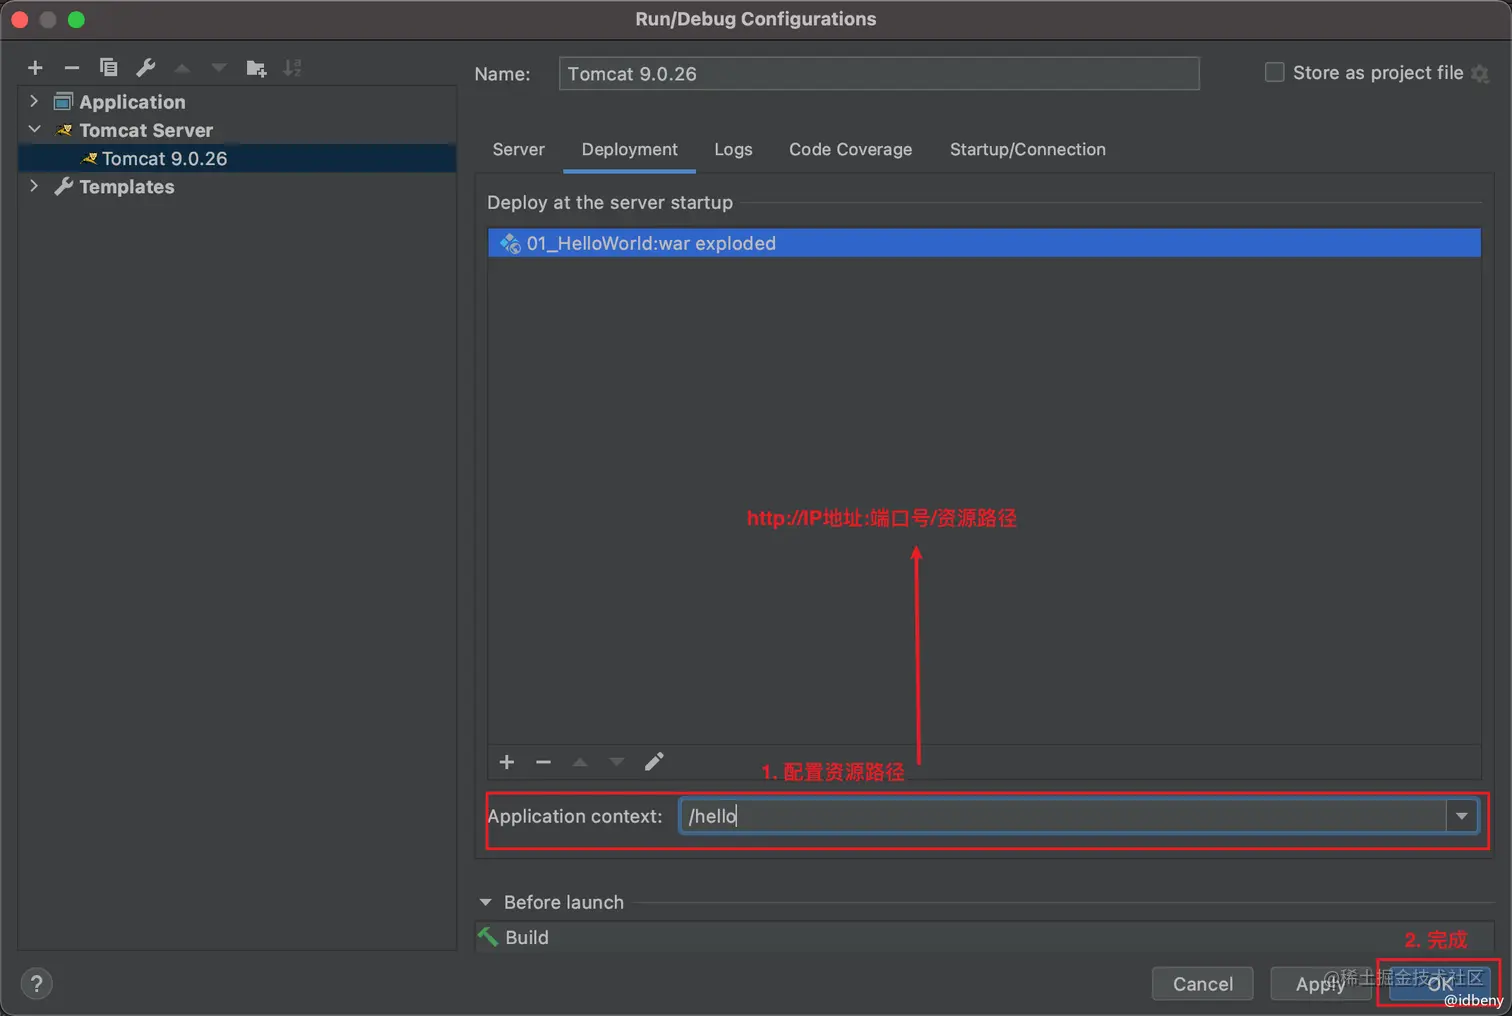This screenshot has width=1512, height=1016.
Task: Add deployment artifact with plus below list
Action: 507,762
